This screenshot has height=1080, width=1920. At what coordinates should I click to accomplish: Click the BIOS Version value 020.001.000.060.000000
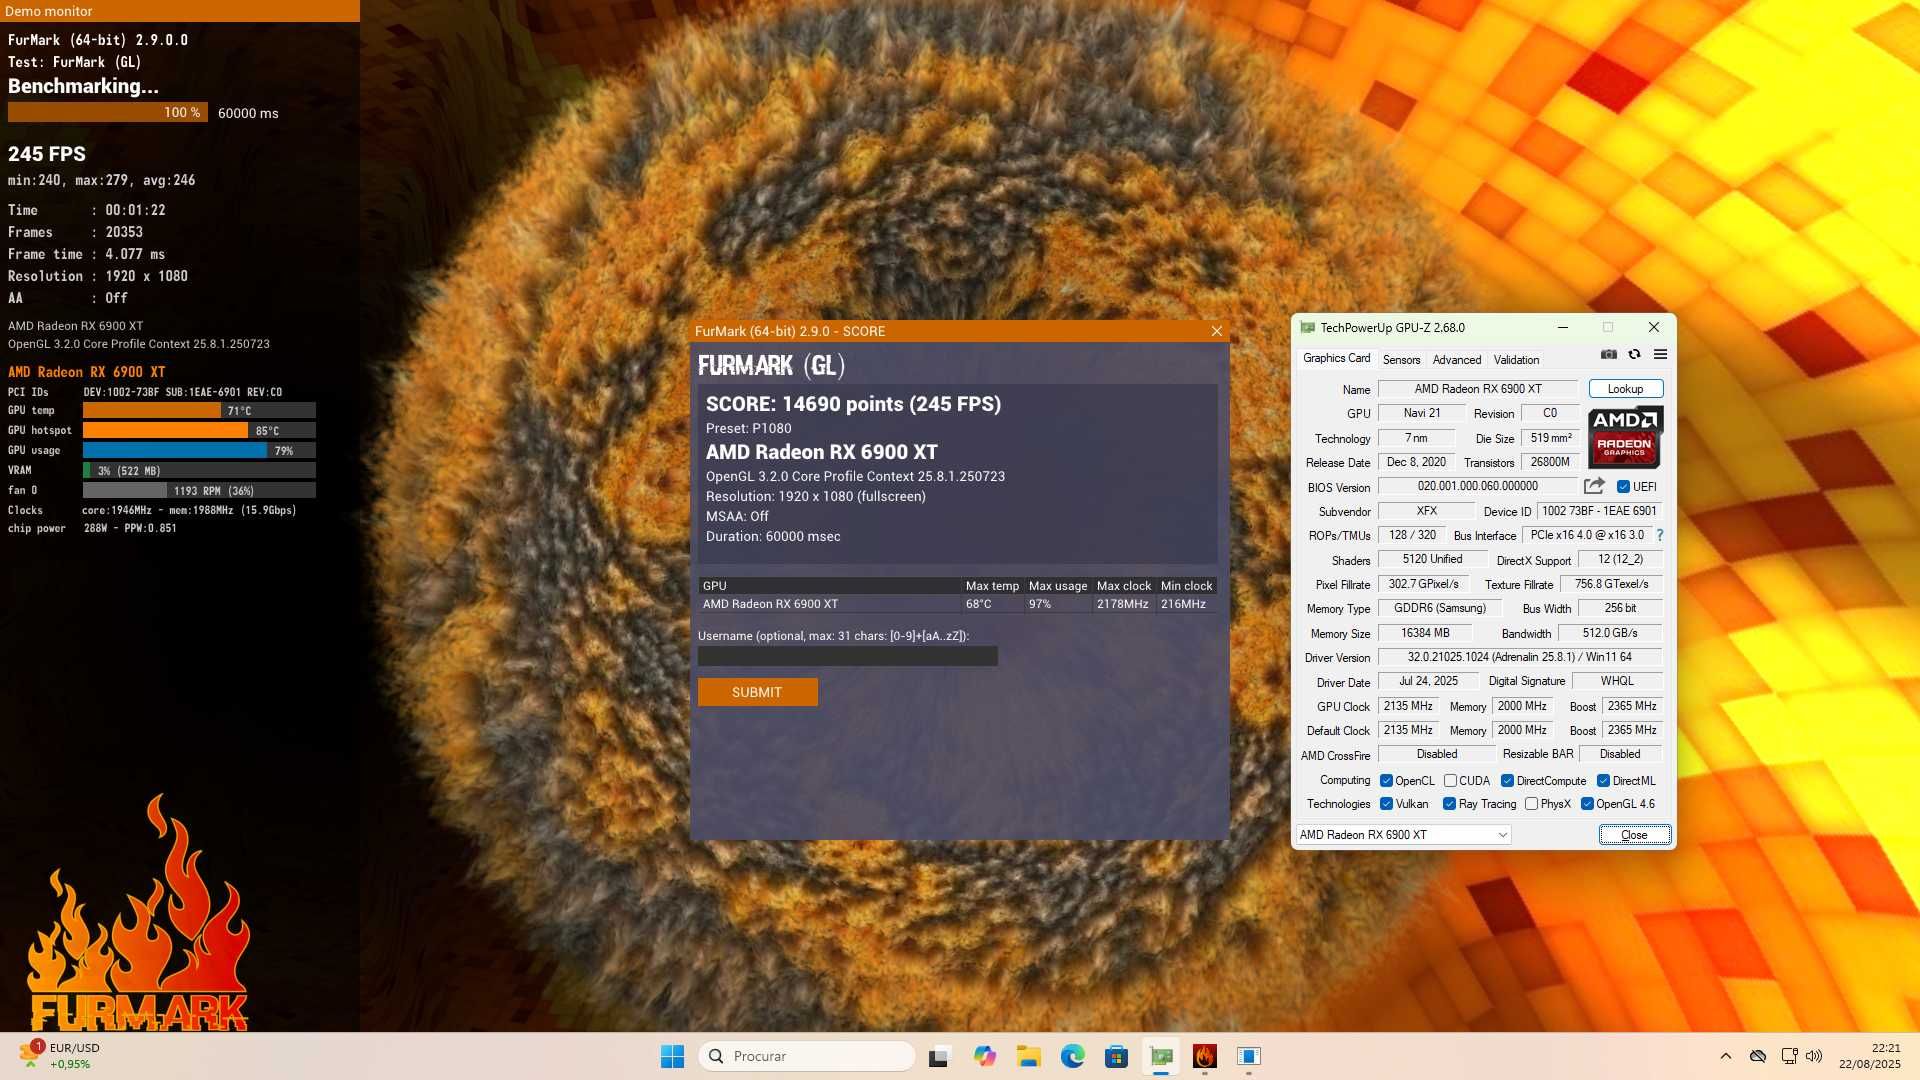click(1477, 486)
